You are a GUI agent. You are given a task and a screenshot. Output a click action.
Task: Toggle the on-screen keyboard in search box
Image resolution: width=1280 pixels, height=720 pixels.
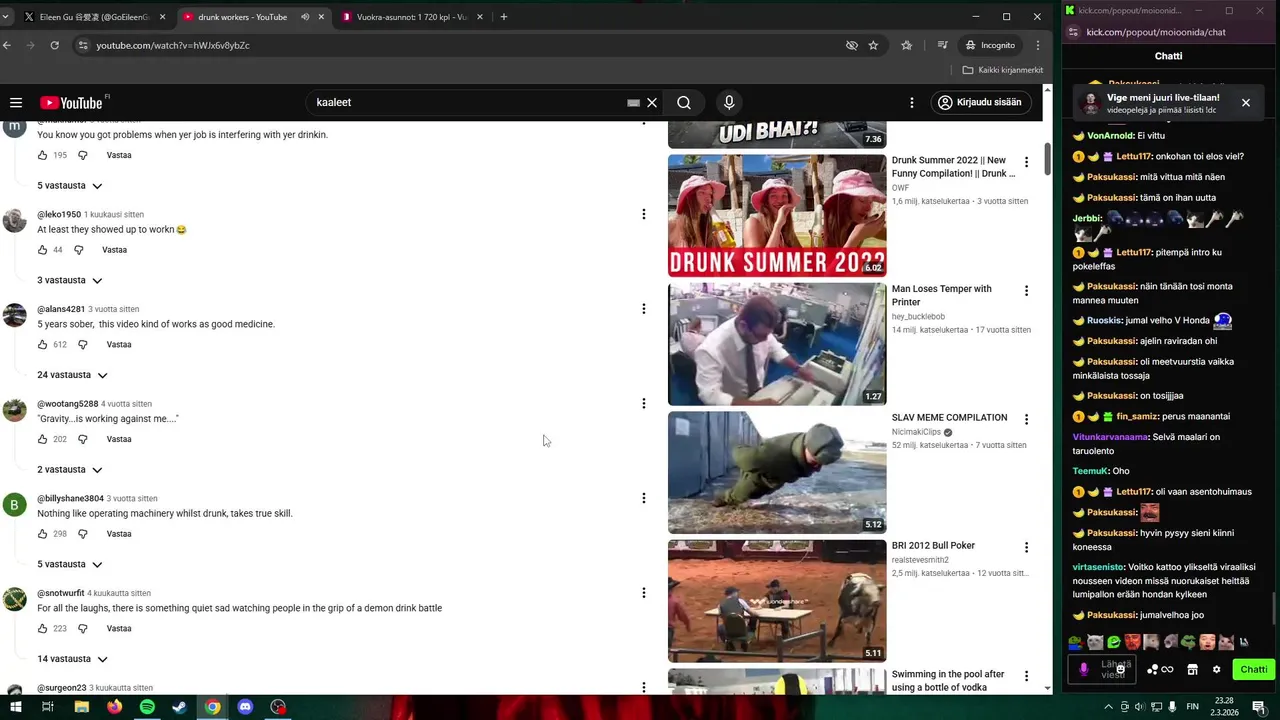point(633,102)
